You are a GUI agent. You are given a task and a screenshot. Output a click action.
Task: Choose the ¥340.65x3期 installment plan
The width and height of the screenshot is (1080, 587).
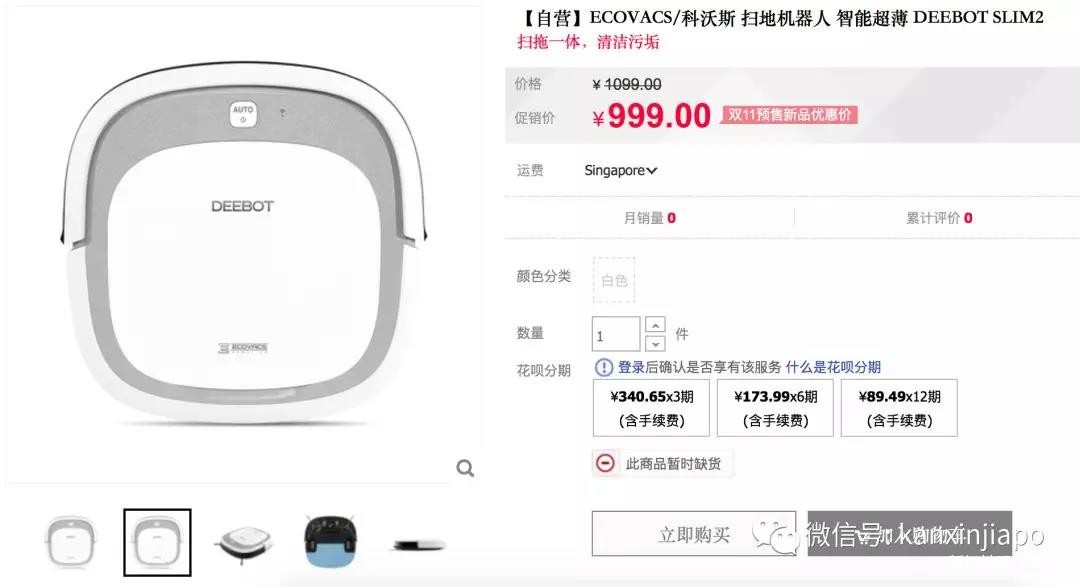651,408
